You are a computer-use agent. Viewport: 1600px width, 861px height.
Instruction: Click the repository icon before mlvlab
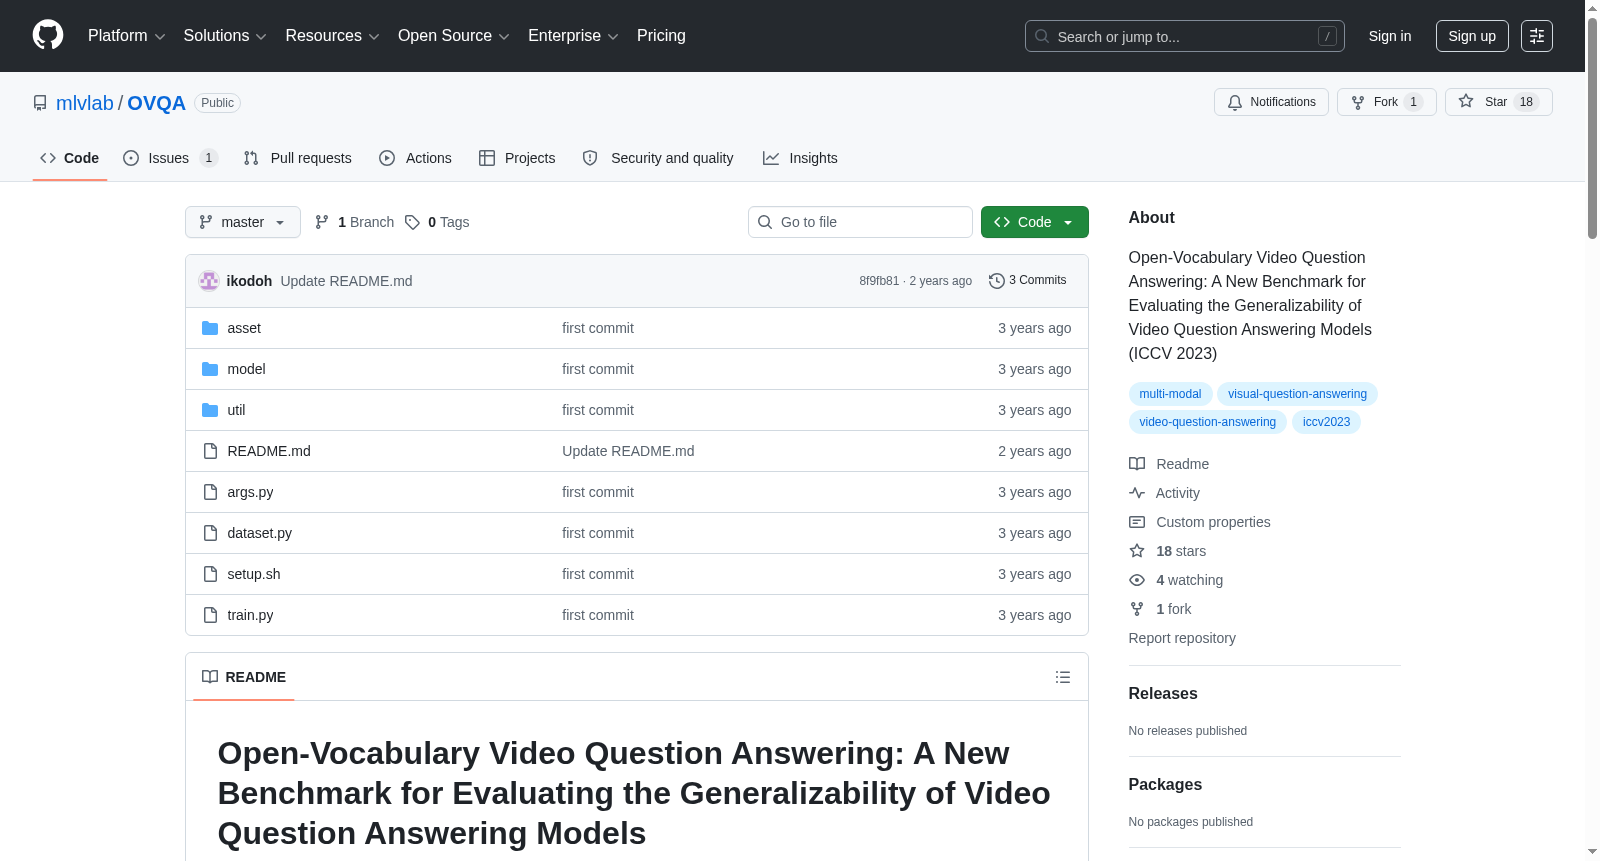[x=40, y=103]
